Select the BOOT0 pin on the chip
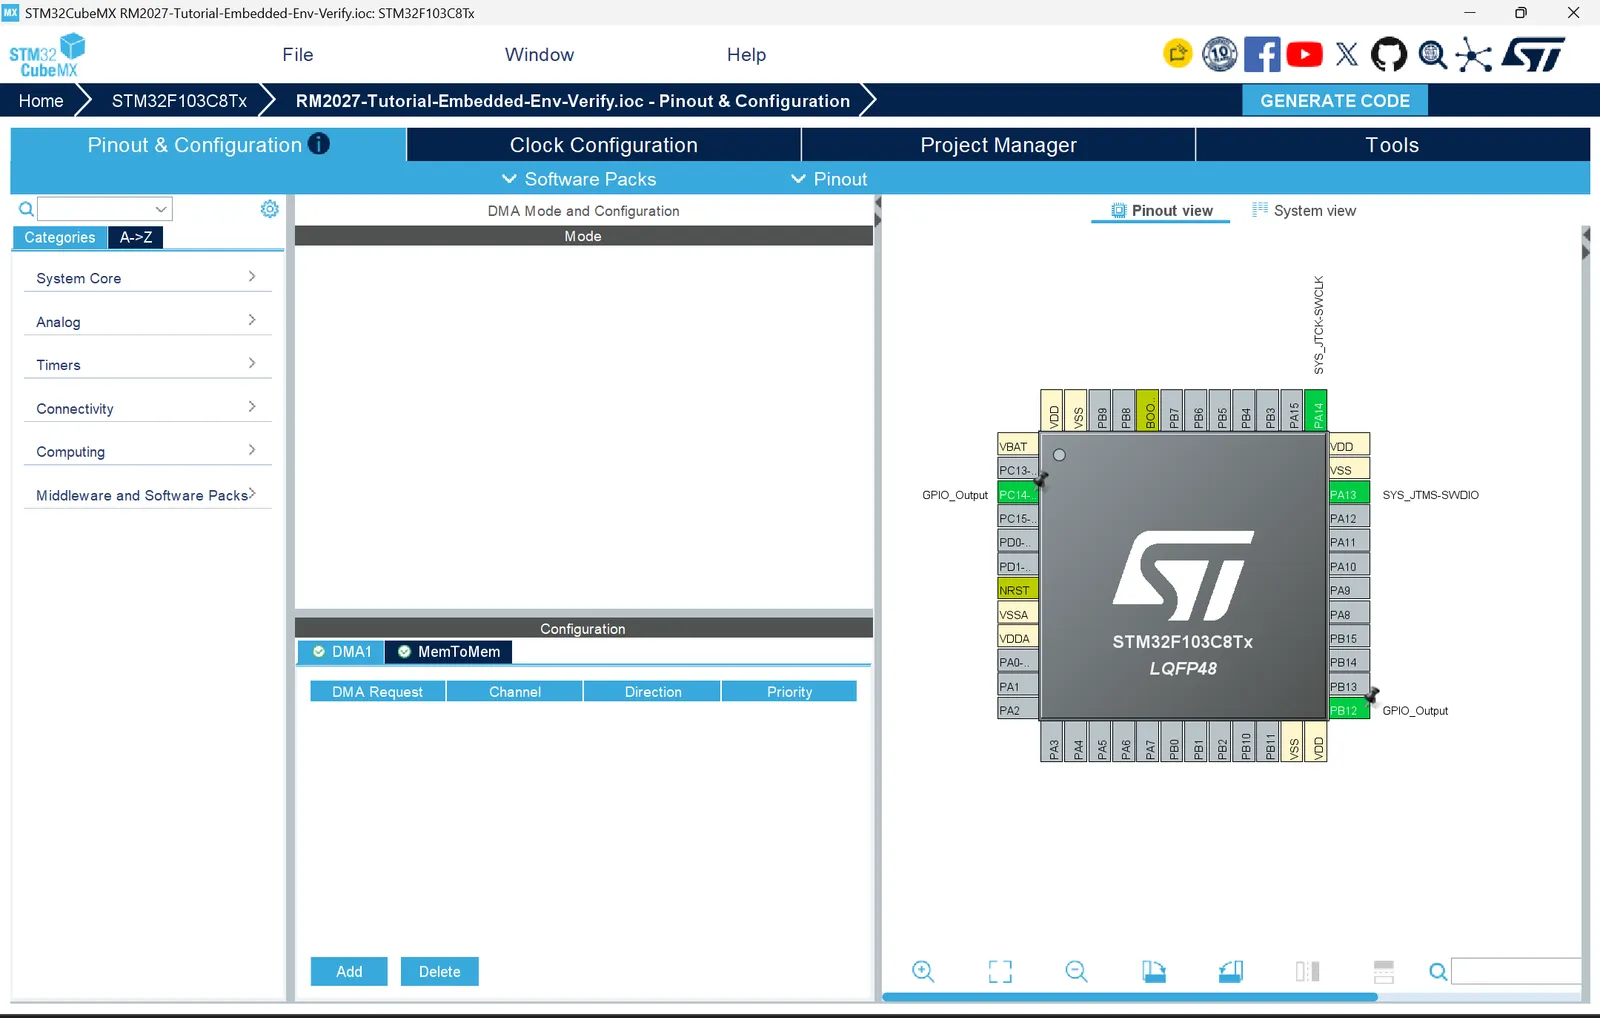This screenshot has width=1600, height=1018. (1149, 410)
